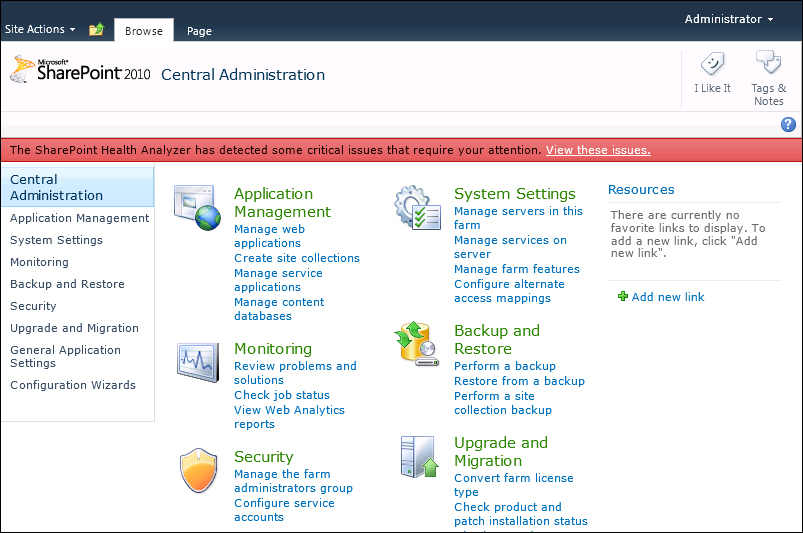Open the Monitoring heading link
Image resolution: width=803 pixels, height=533 pixels.
pyautogui.click(x=273, y=349)
